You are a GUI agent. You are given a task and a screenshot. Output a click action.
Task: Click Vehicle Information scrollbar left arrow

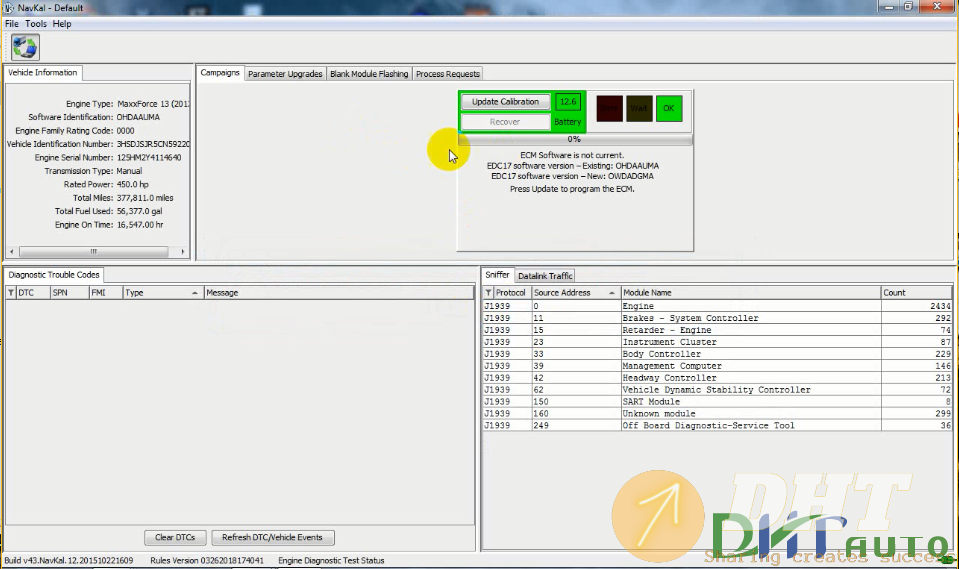pyautogui.click(x=11, y=251)
